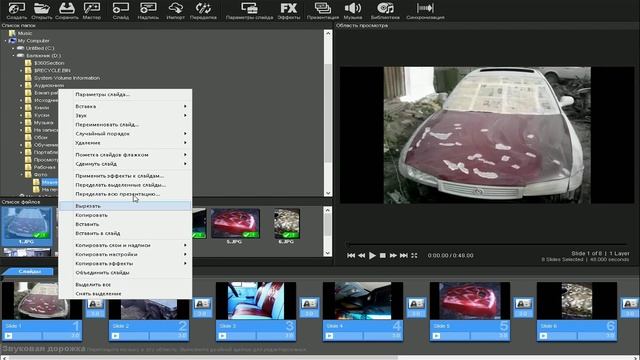Choose Вырезать in the context menu

125,206
